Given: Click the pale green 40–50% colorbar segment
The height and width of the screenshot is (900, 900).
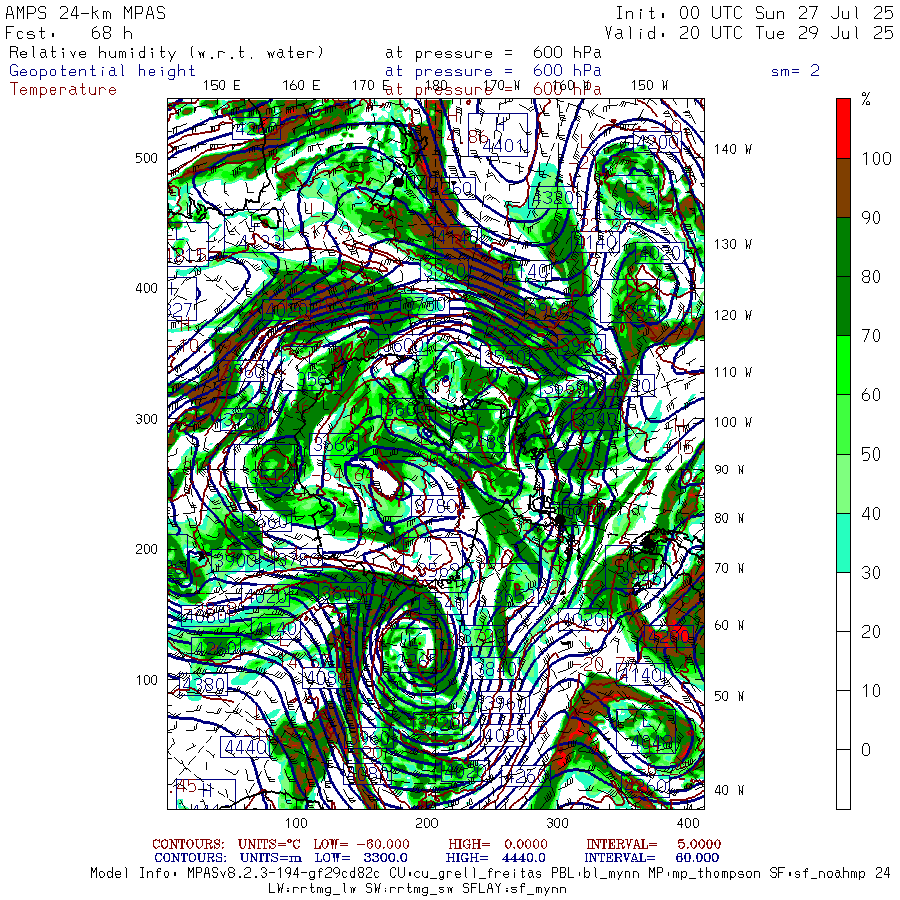Looking at the screenshot, I should point(843,483).
